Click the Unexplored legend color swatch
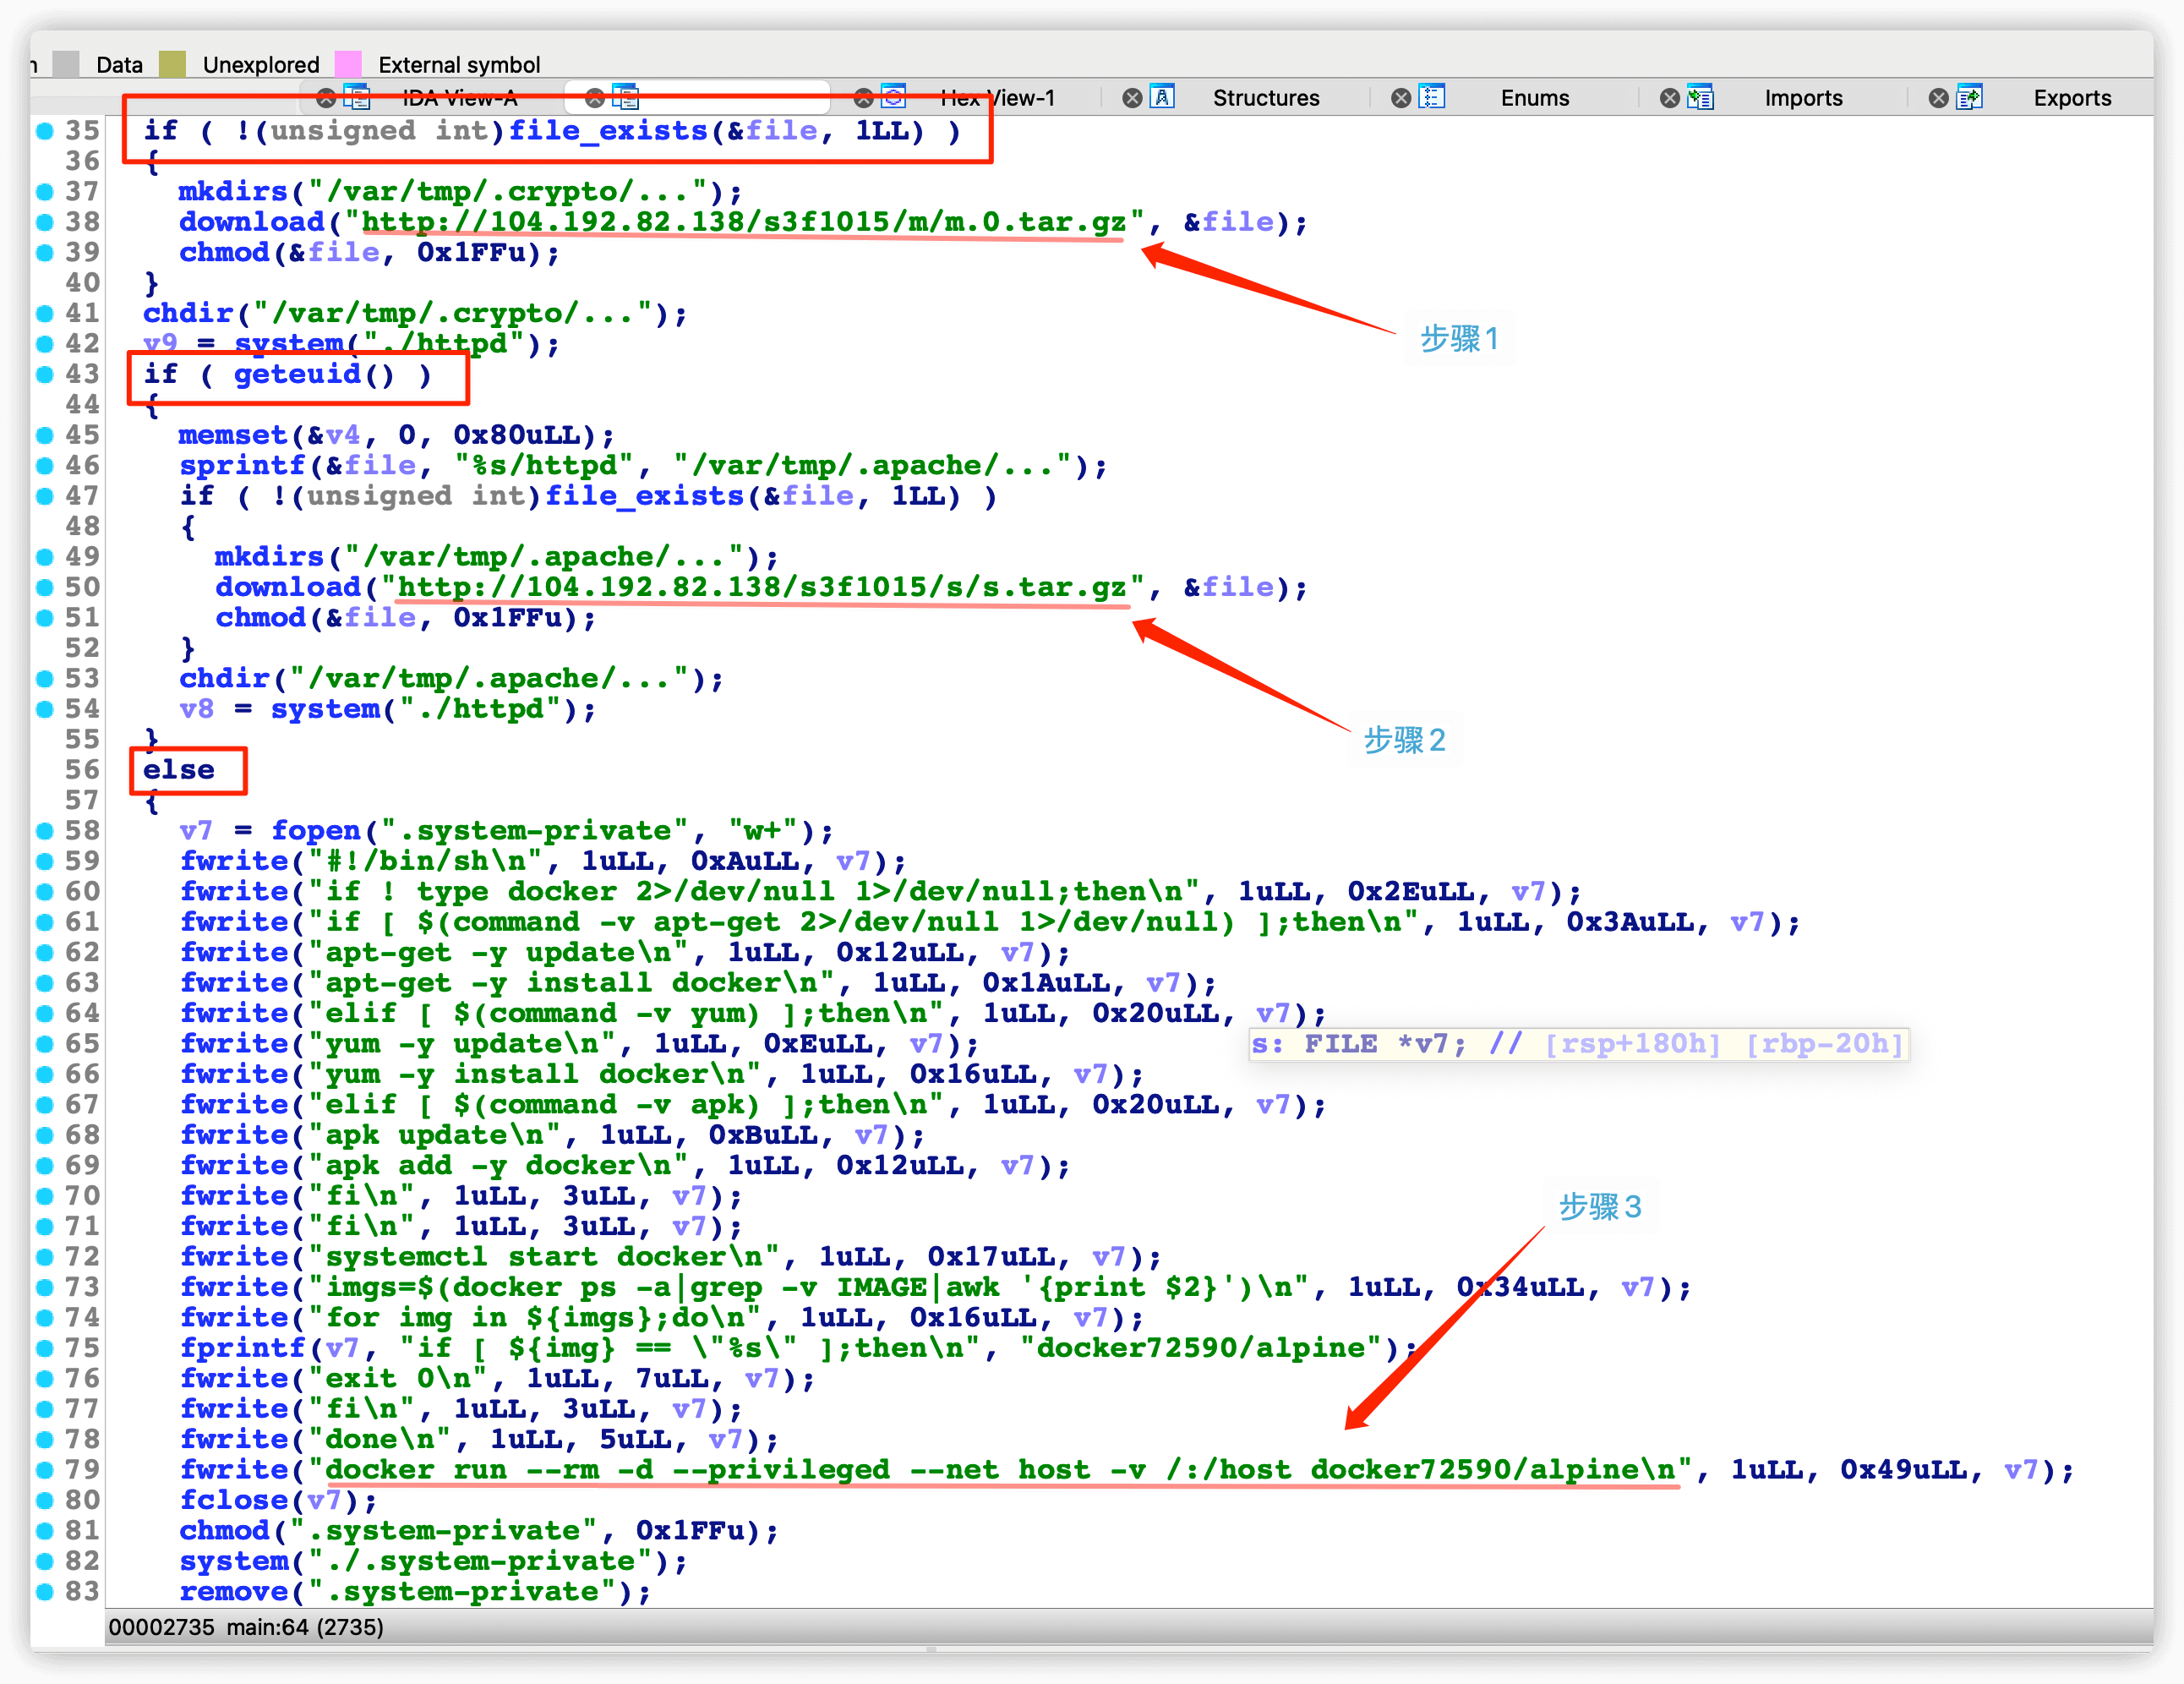The width and height of the screenshot is (2184, 1684). tap(173, 64)
